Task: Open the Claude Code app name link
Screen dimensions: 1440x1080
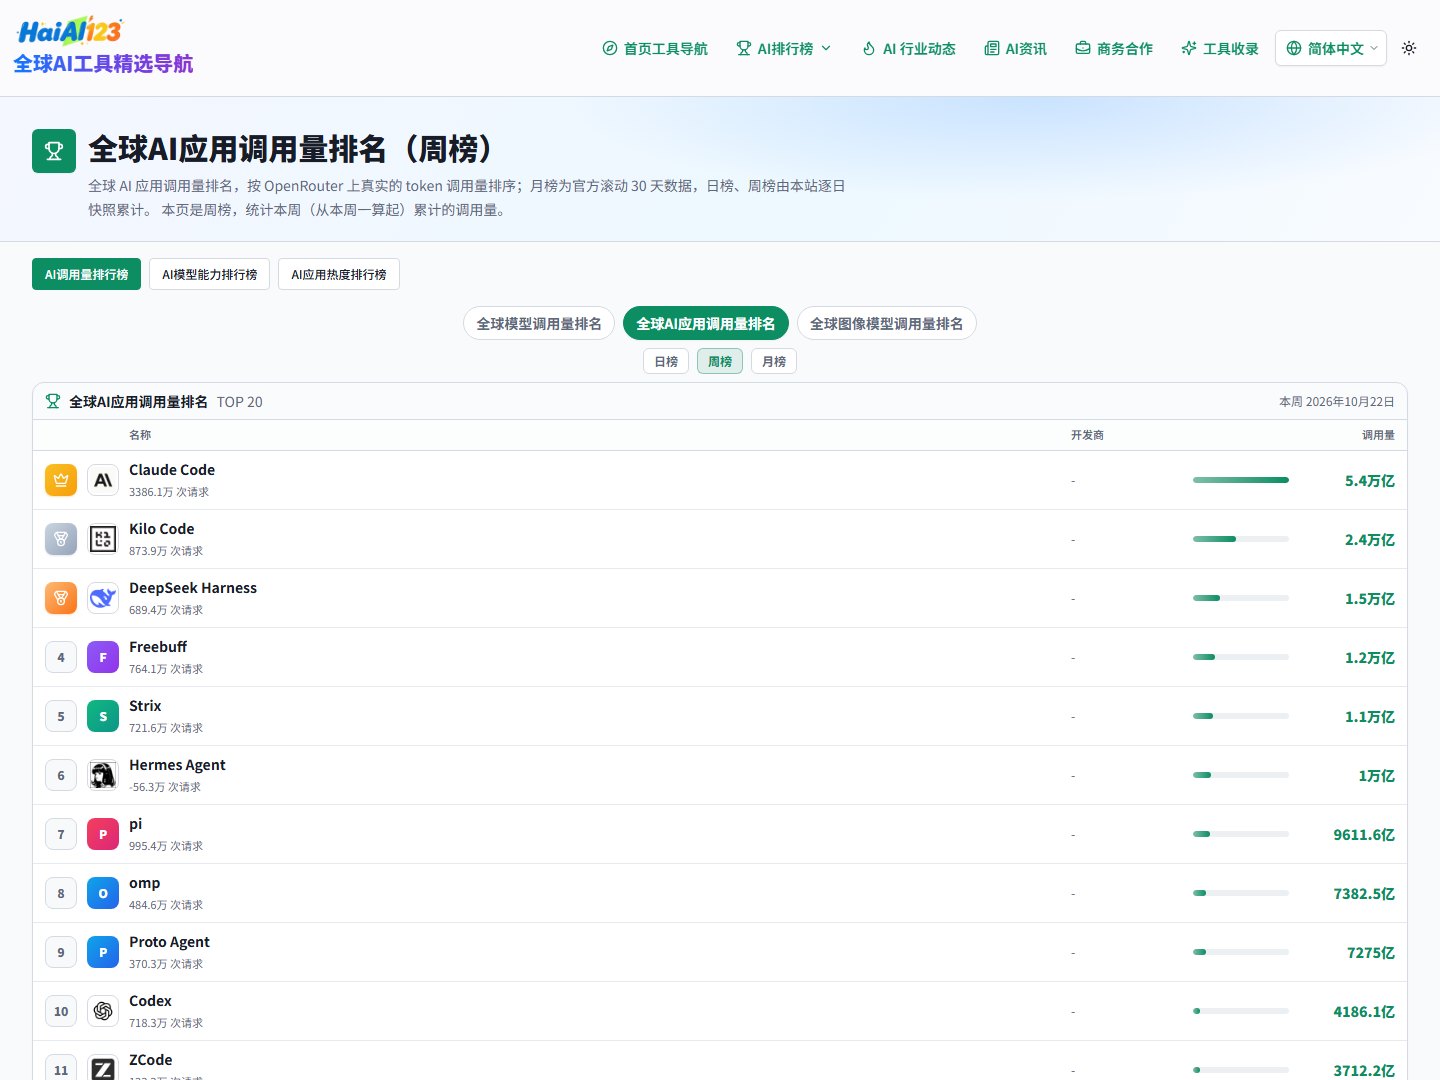Action: pyautogui.click(x=172, y=470)
